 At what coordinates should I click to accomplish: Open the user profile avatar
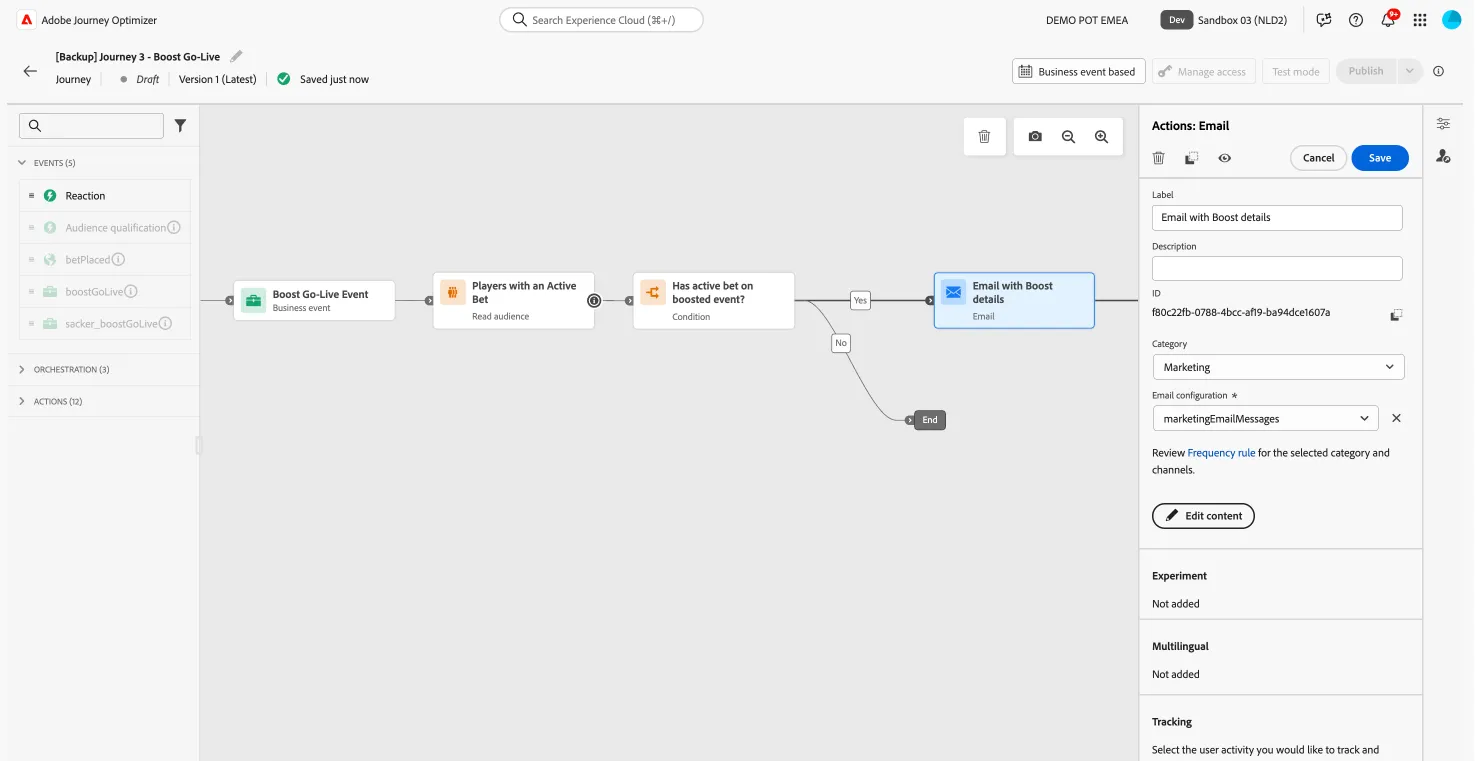point(1452,20)
